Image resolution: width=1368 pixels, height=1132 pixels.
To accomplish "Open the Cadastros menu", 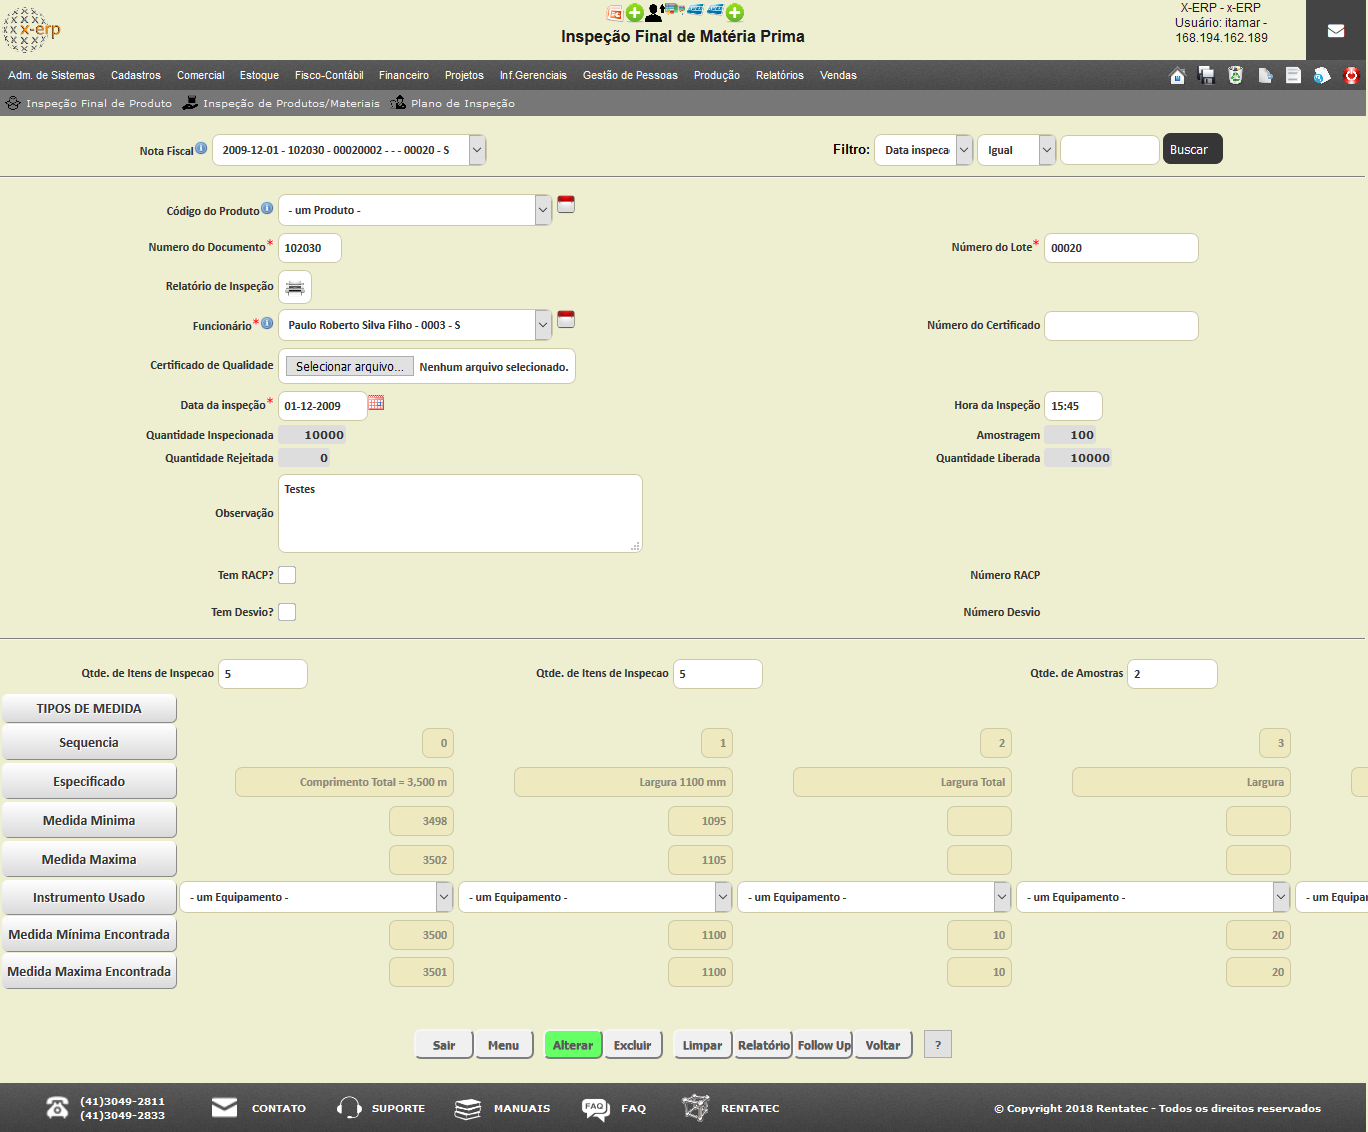I will (x=136, y=75).
